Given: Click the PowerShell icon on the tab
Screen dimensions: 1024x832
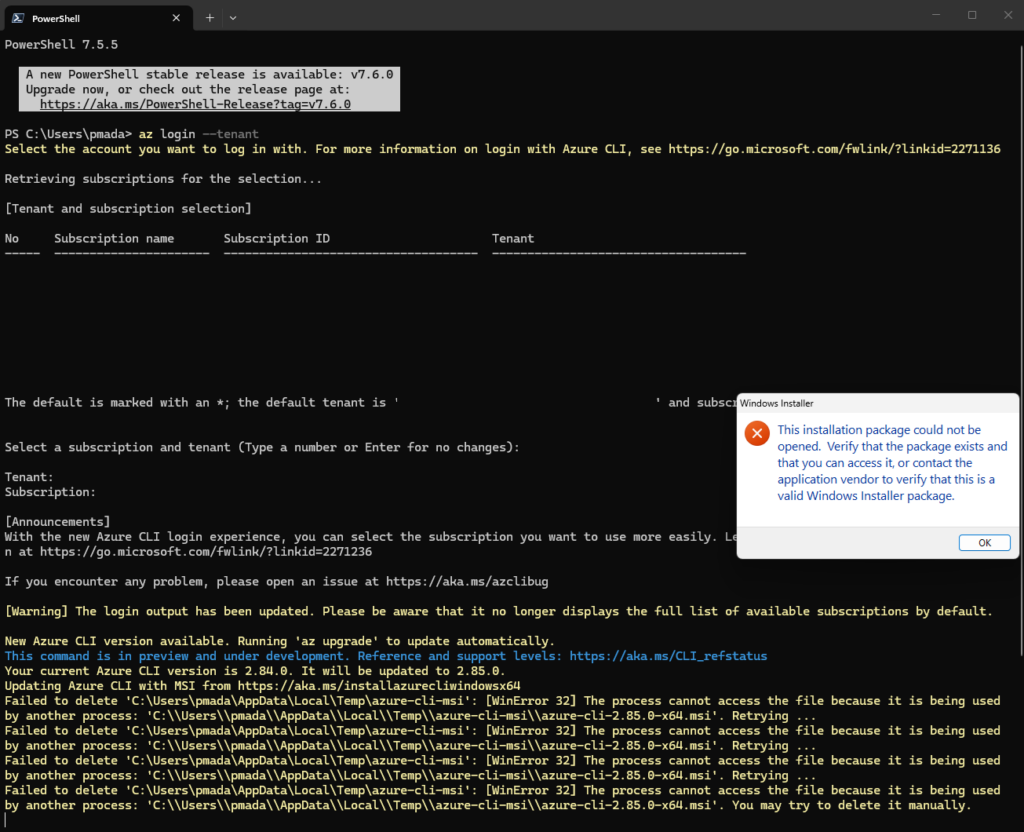Looking at the screenshot, I should point(18,18).
